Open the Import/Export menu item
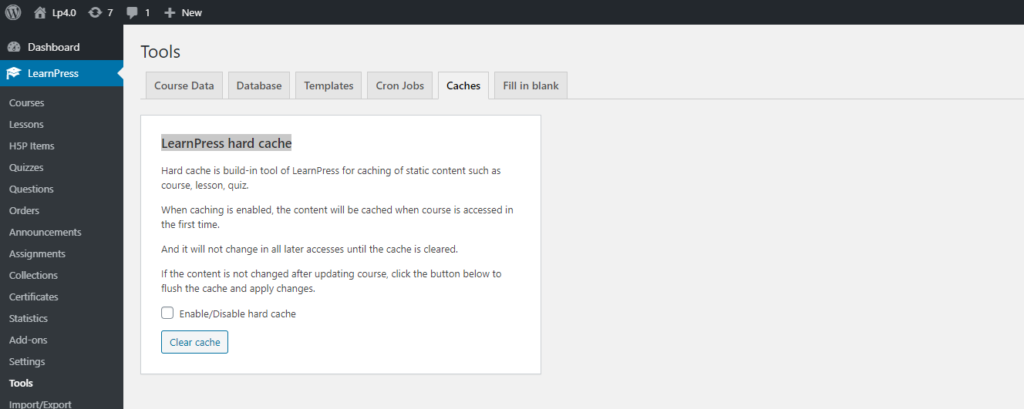The height and width of the screenshot is (409, 1024). pyautogui.click(x=35, y=404)
